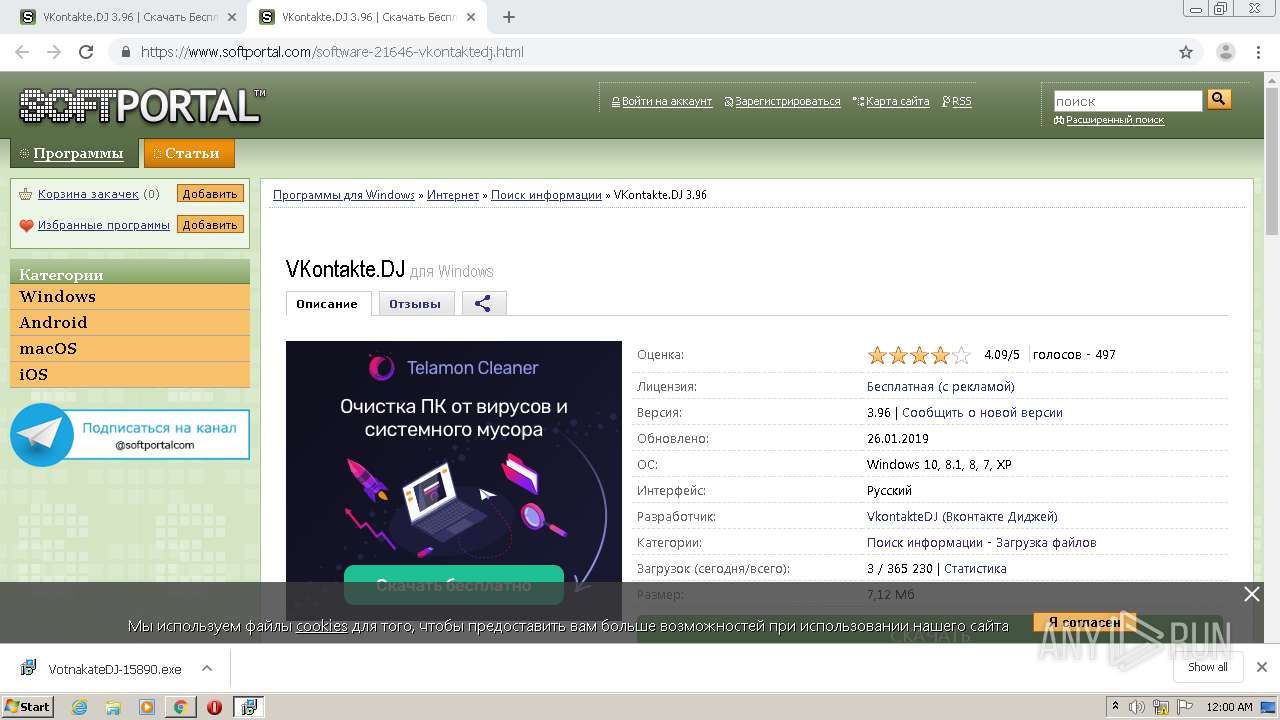Reload the page with refresh icon

86,52
